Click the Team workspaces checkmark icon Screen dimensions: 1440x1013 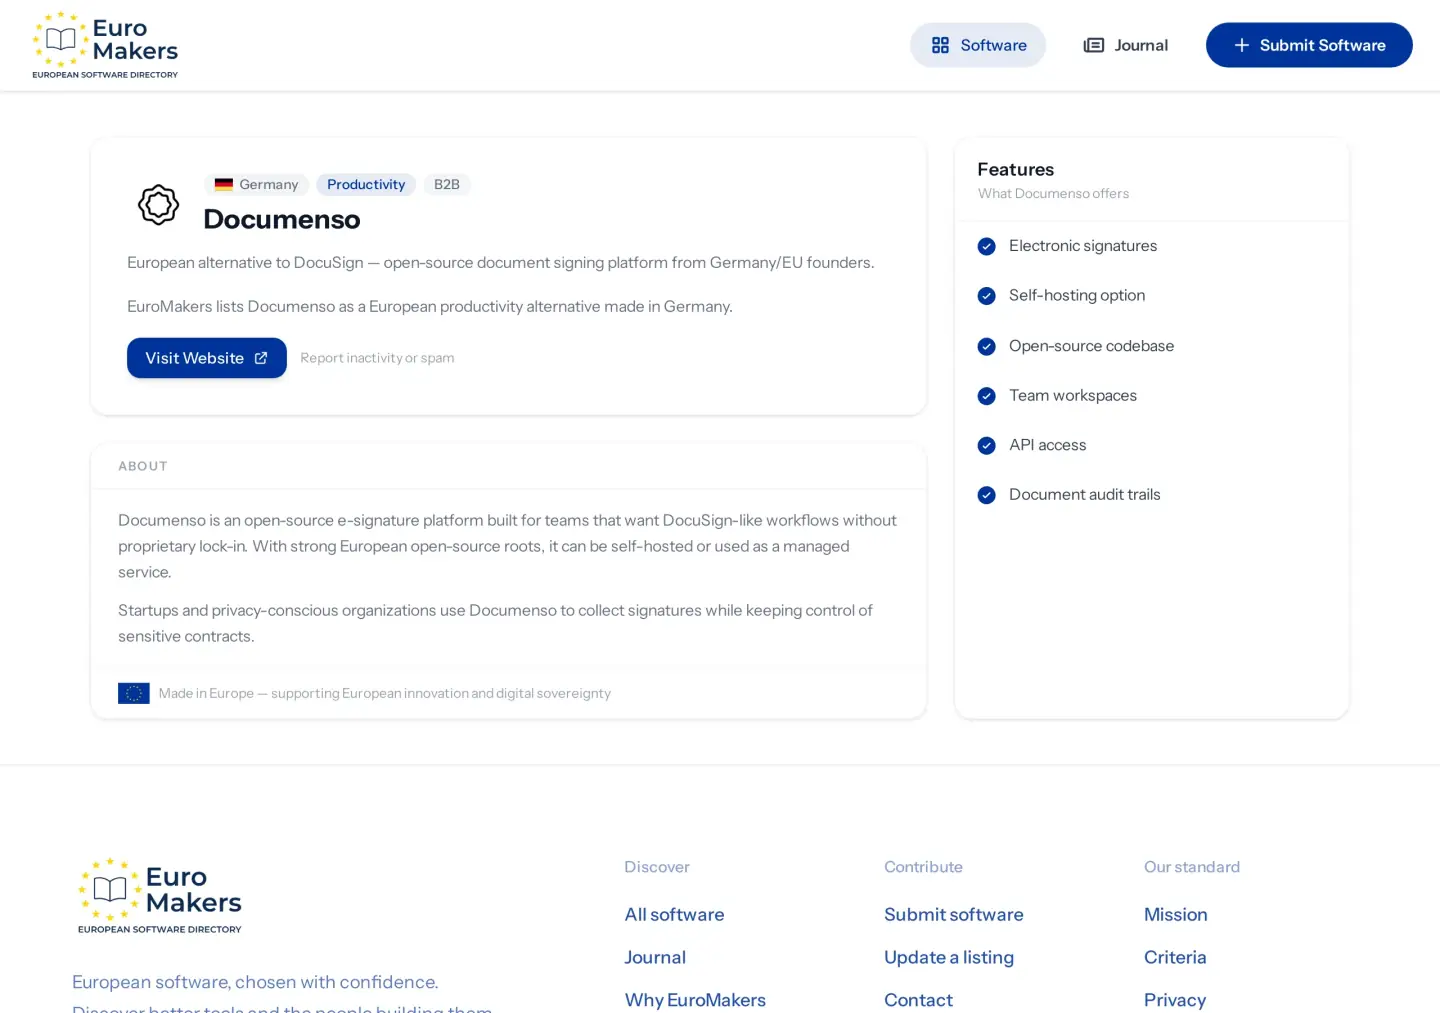tap(986, 396)
